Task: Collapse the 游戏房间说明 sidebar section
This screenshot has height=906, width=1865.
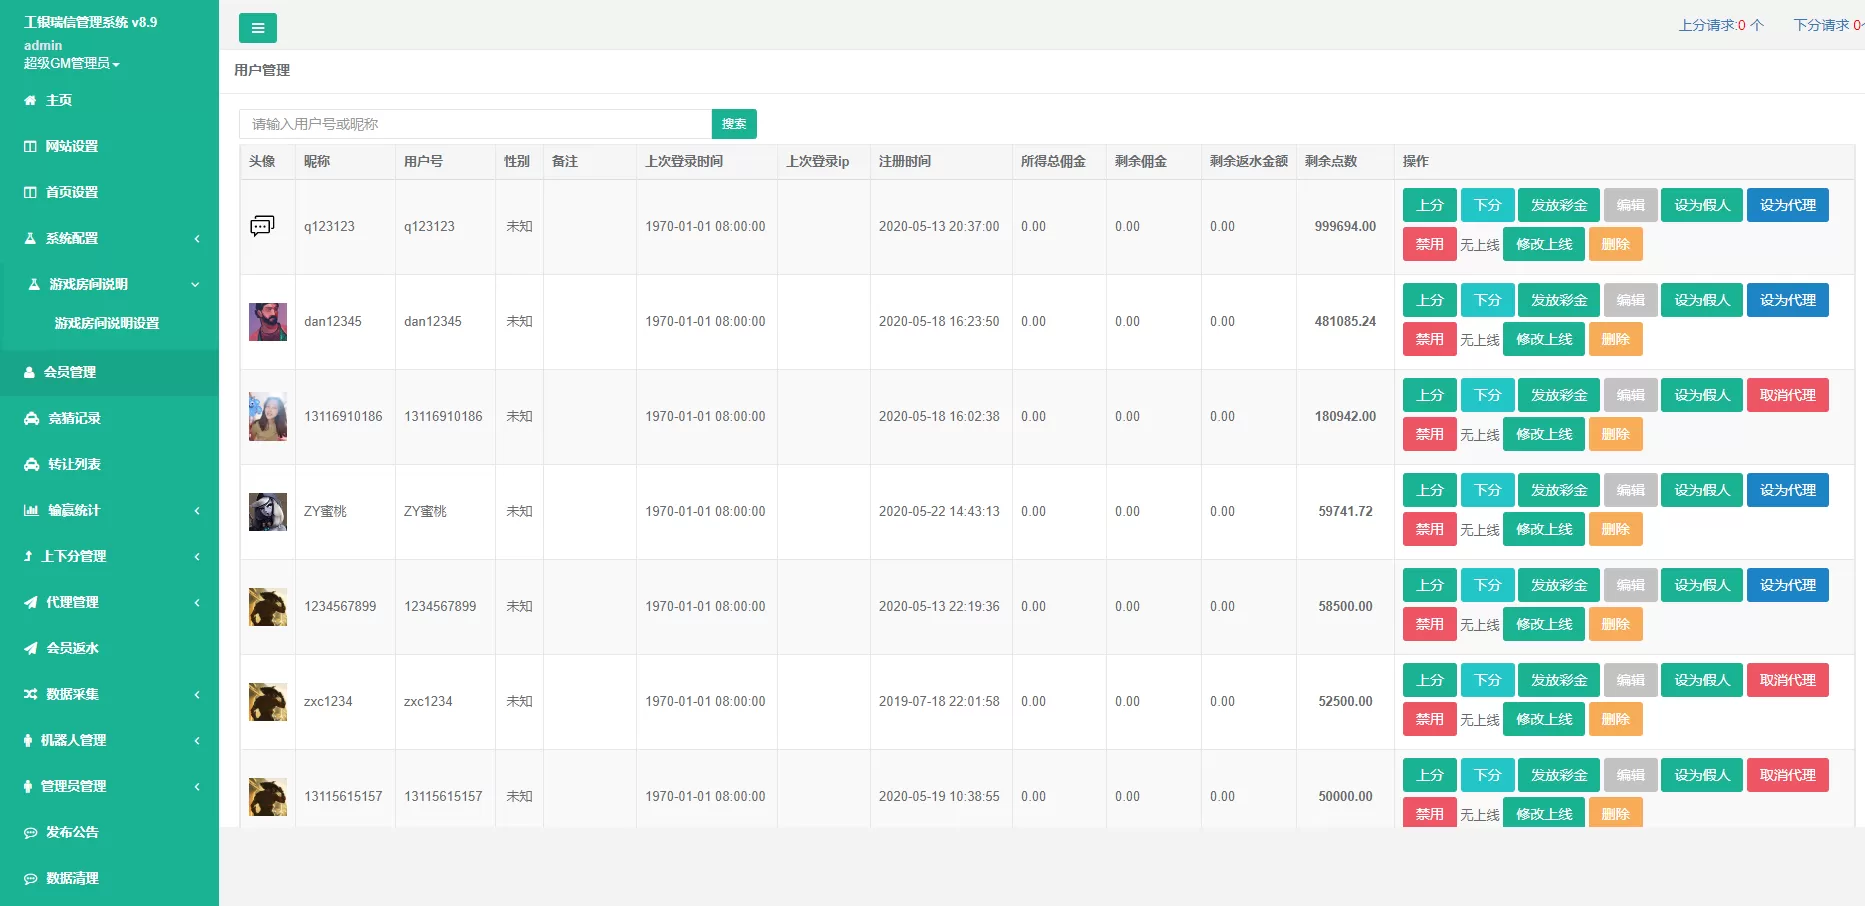Action: pos(195,284)
